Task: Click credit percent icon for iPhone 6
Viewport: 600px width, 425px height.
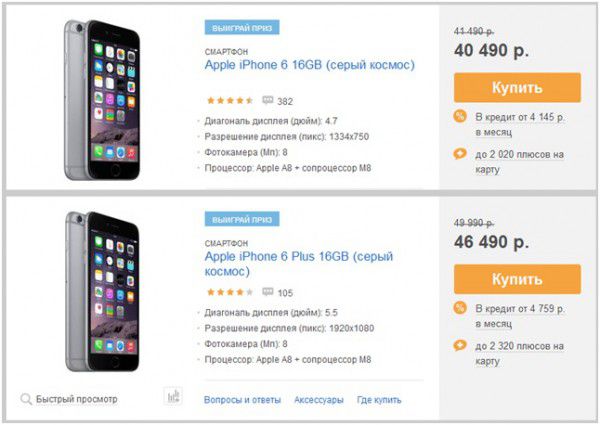Action: coord(460,116)
